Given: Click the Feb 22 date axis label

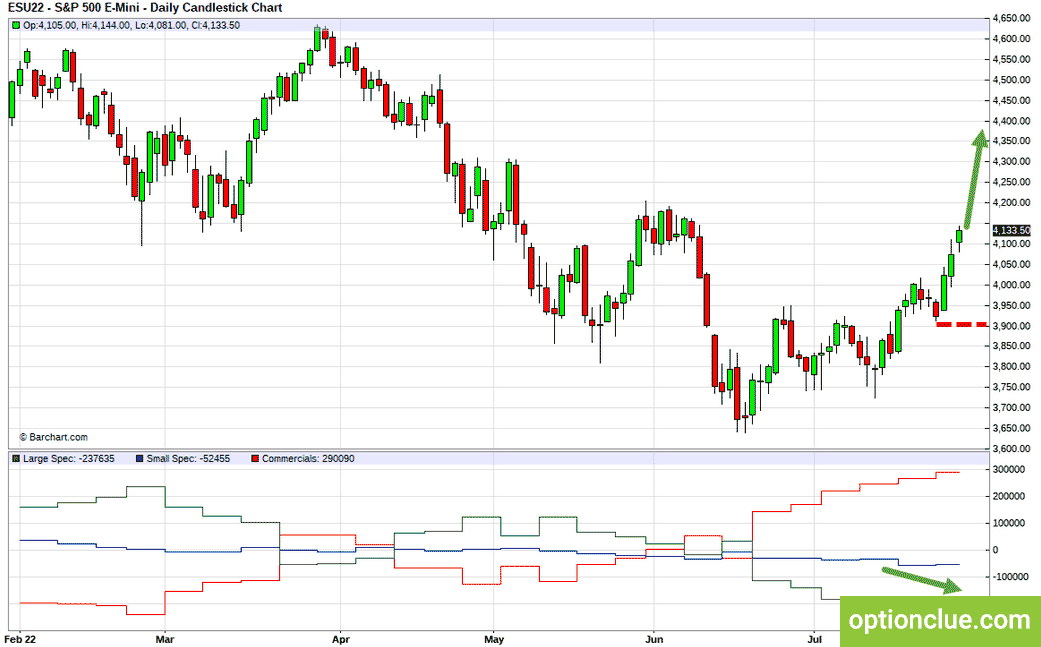Looking at the screenshot, I should 23,640.
